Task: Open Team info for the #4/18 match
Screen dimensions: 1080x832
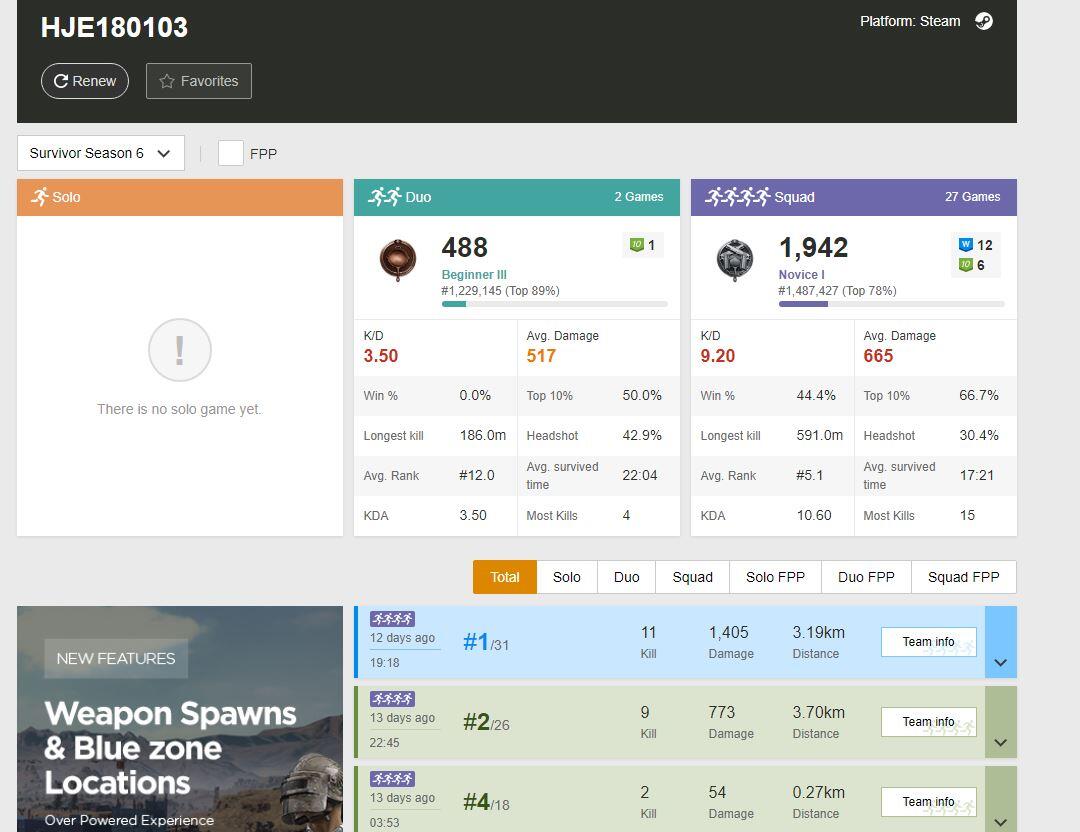Action: [928, 802]
